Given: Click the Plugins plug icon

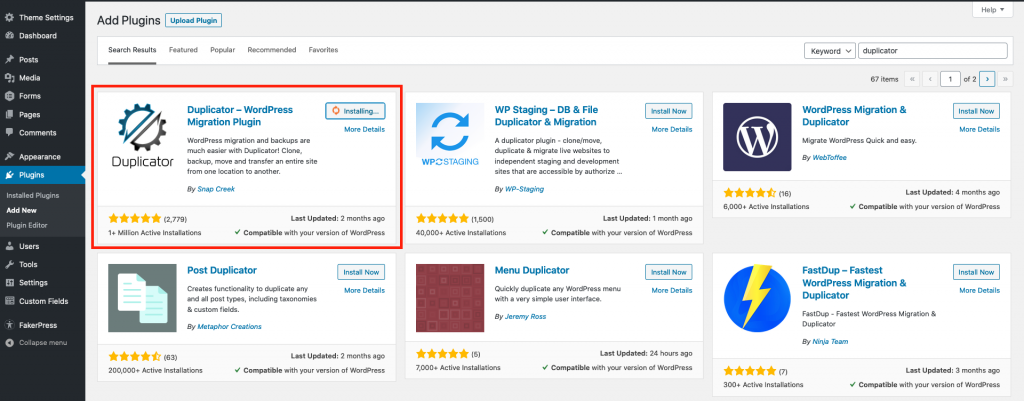Looking at the screenshot, I should 9,175.
